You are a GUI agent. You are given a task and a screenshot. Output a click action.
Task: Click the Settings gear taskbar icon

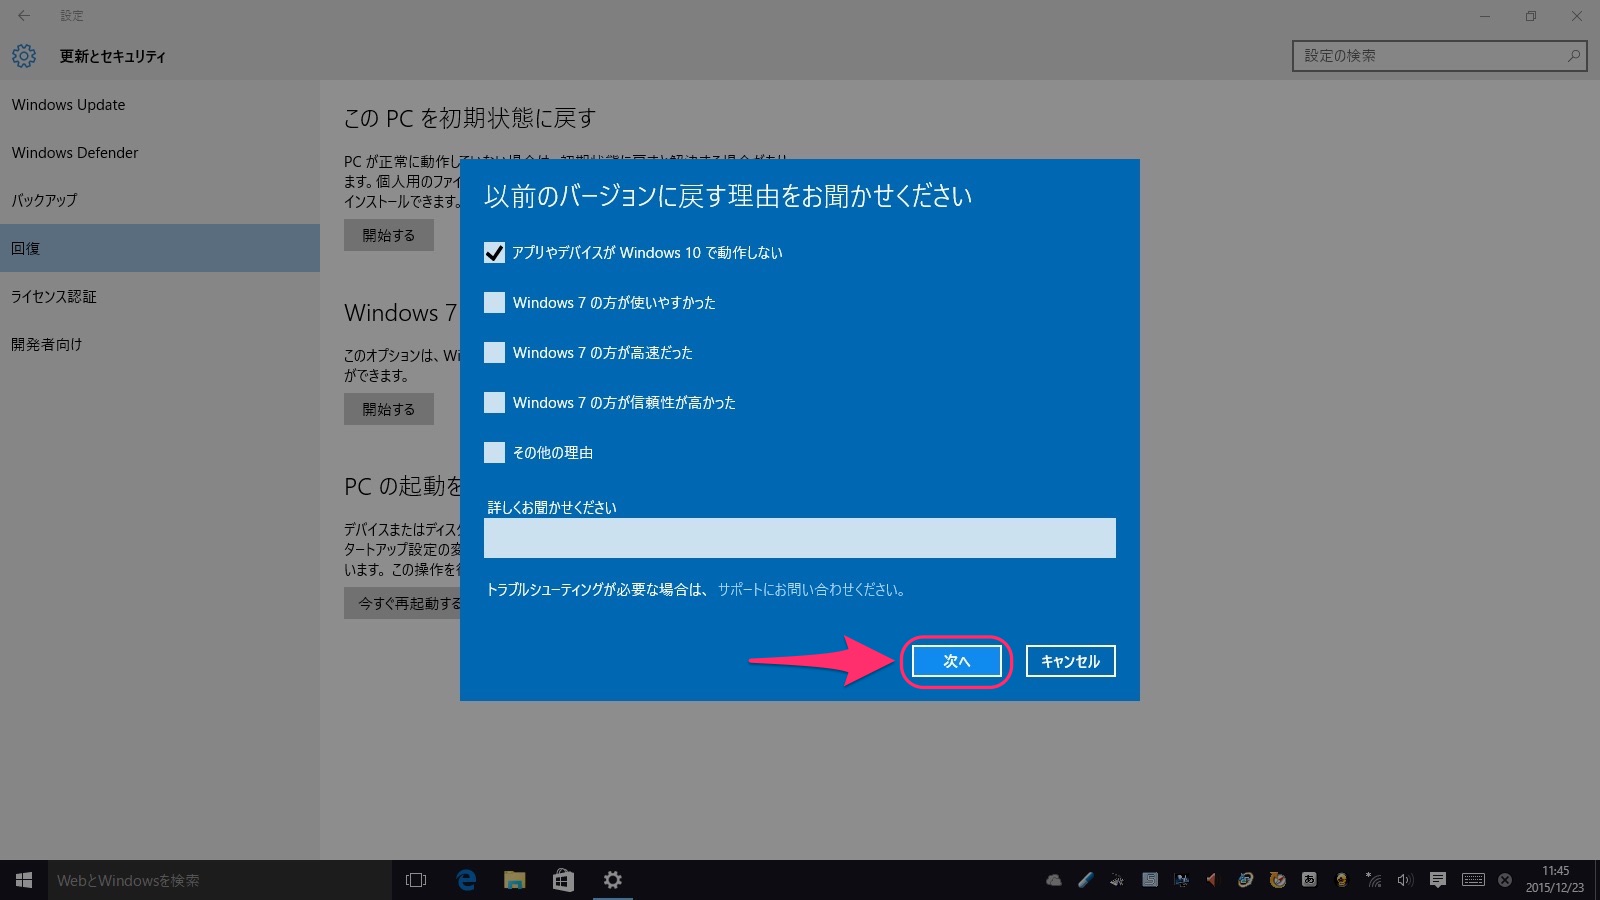coord(612,880)
